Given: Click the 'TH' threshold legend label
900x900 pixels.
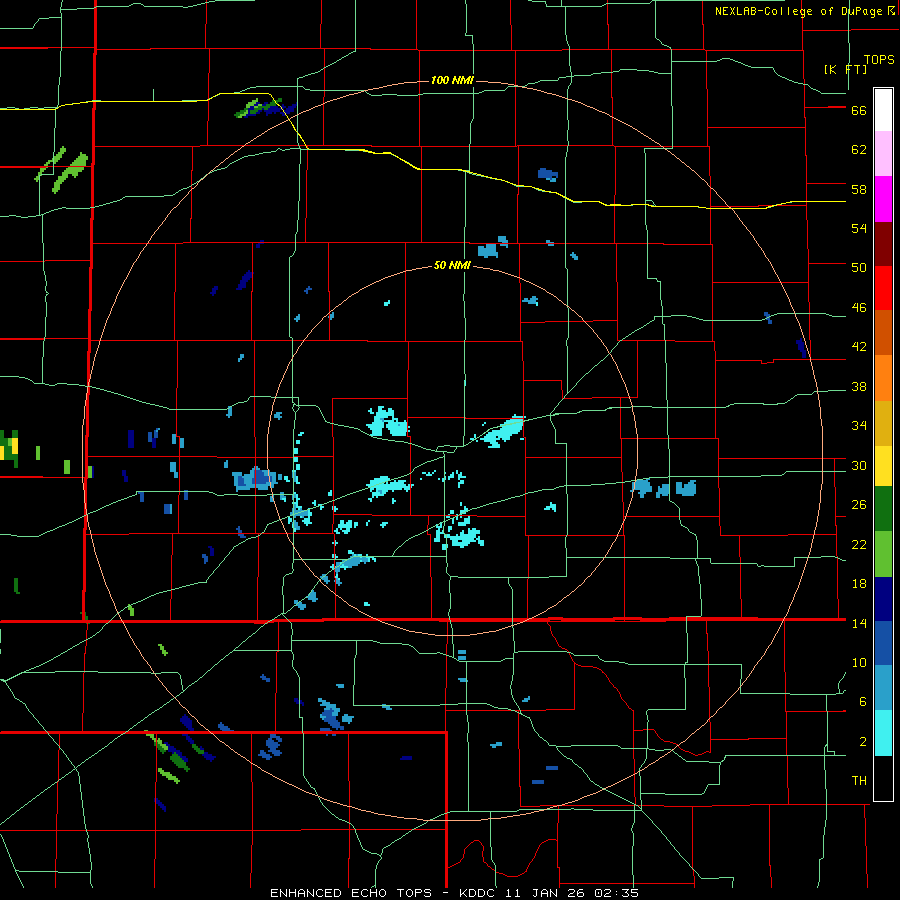Looking at the screenshot, I should [x=859, y=781].
